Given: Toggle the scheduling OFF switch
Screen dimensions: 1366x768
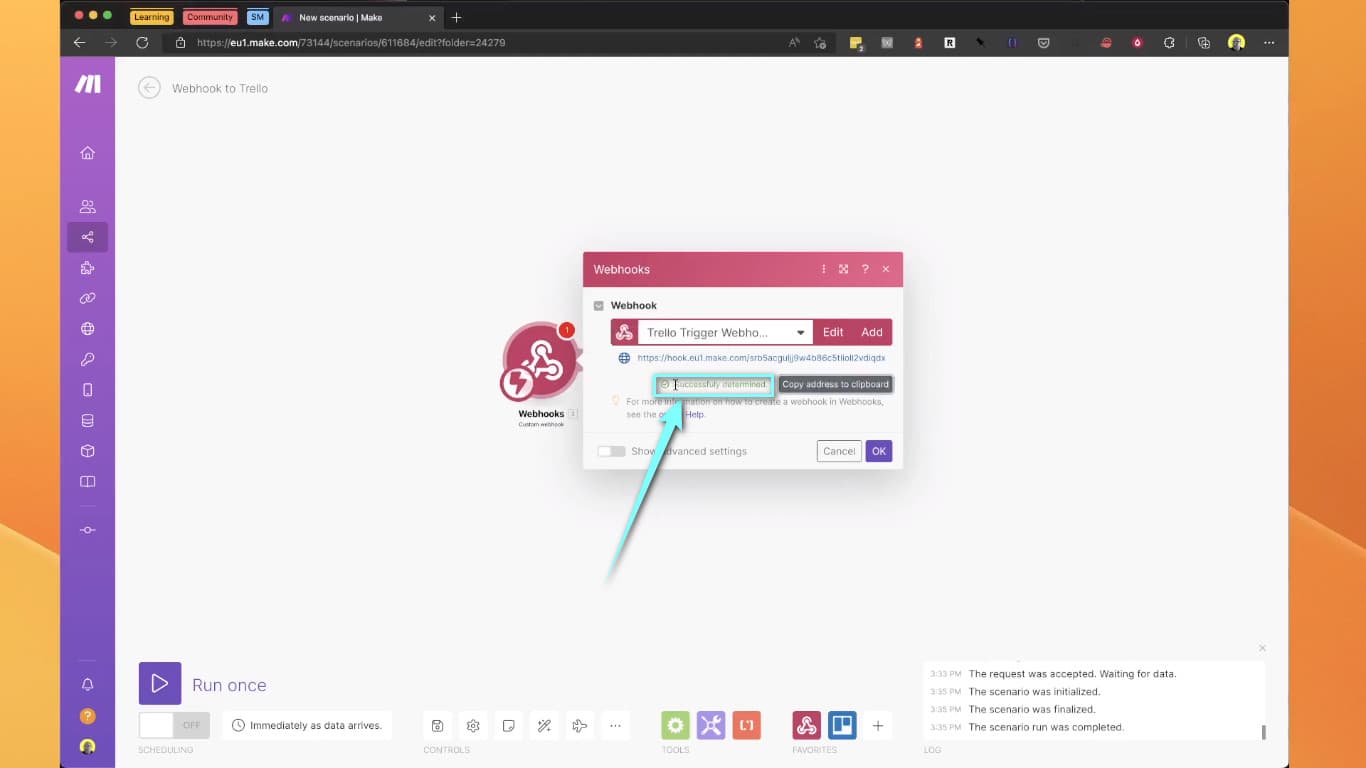Looking at the screenshot, I should (x=174, y=725).
